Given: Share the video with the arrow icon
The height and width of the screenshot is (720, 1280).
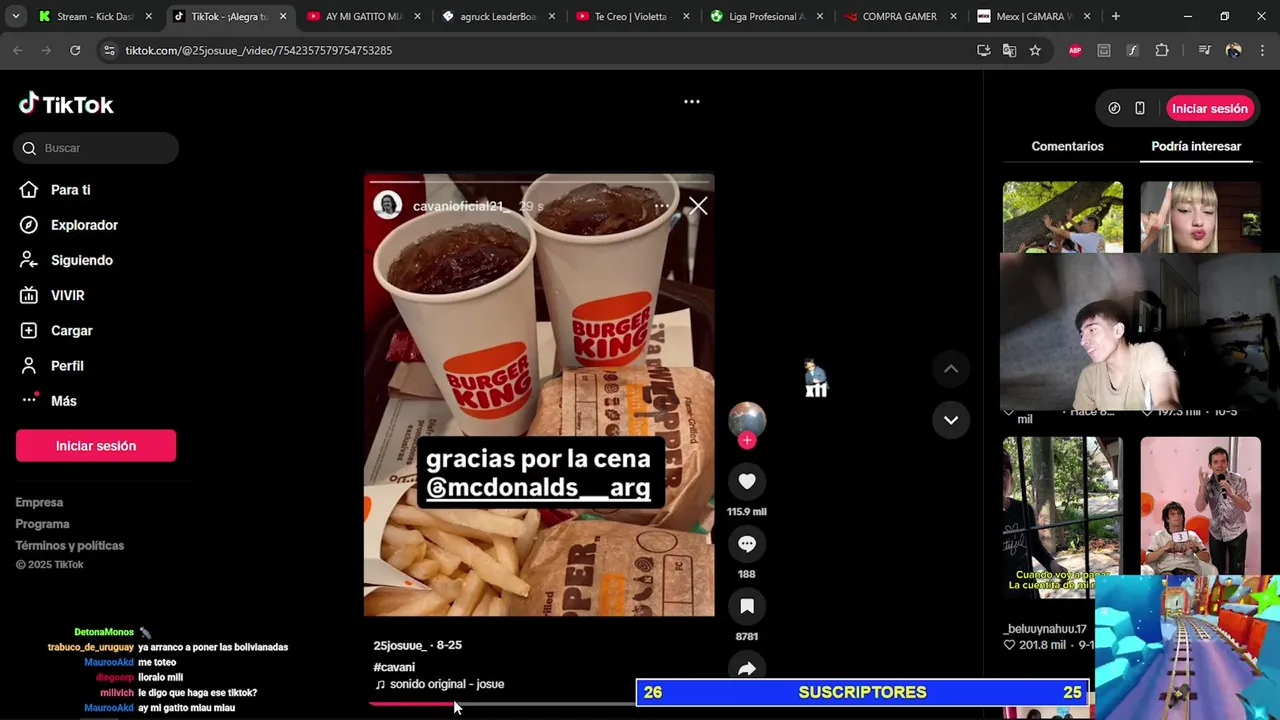Looking at the screenshot, I should click(x=747, y=669).
